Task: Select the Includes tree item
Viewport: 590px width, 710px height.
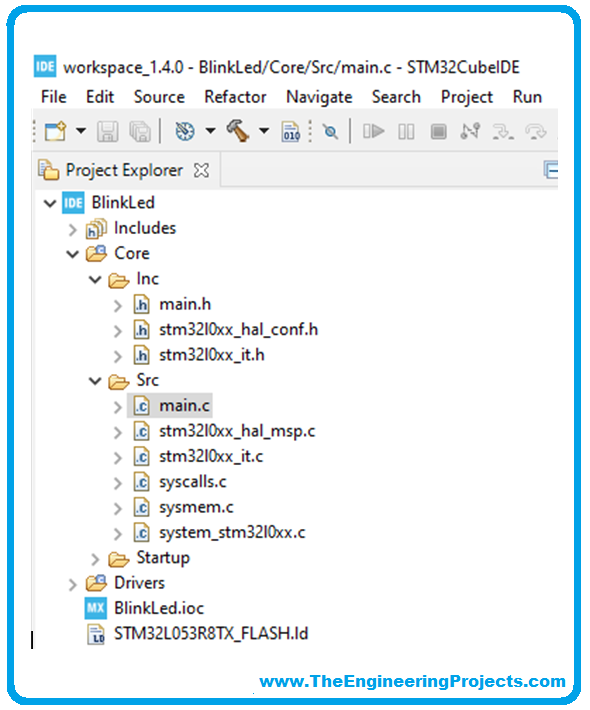Action: (144, 228)
